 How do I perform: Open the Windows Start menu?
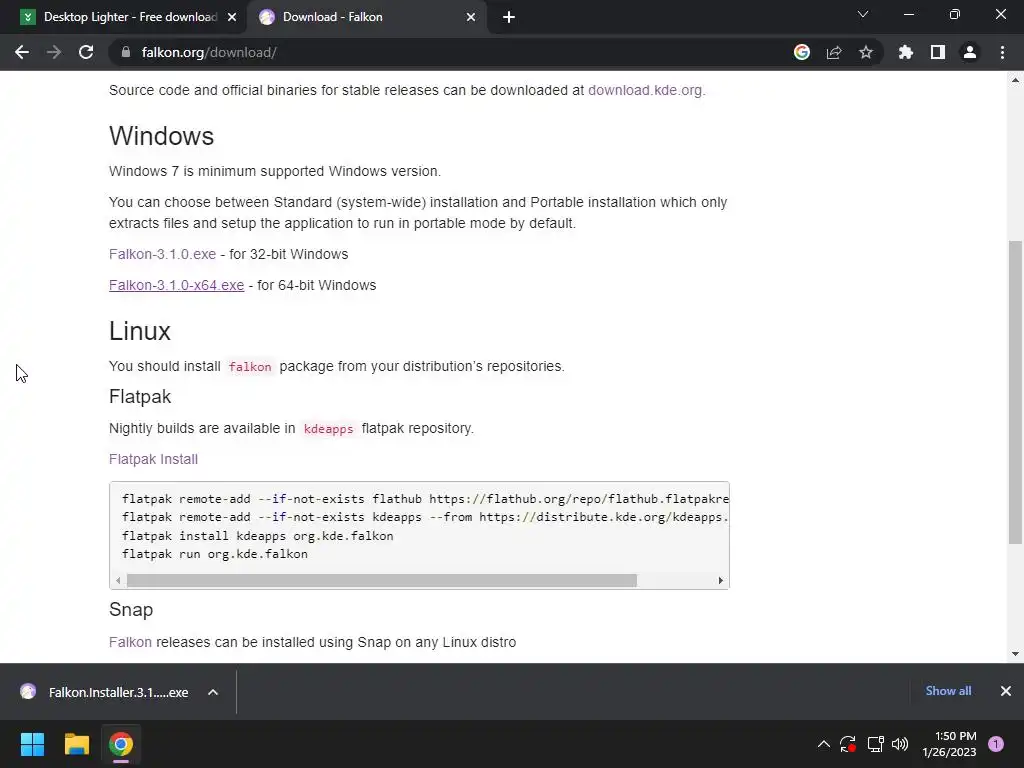[32, 744]
